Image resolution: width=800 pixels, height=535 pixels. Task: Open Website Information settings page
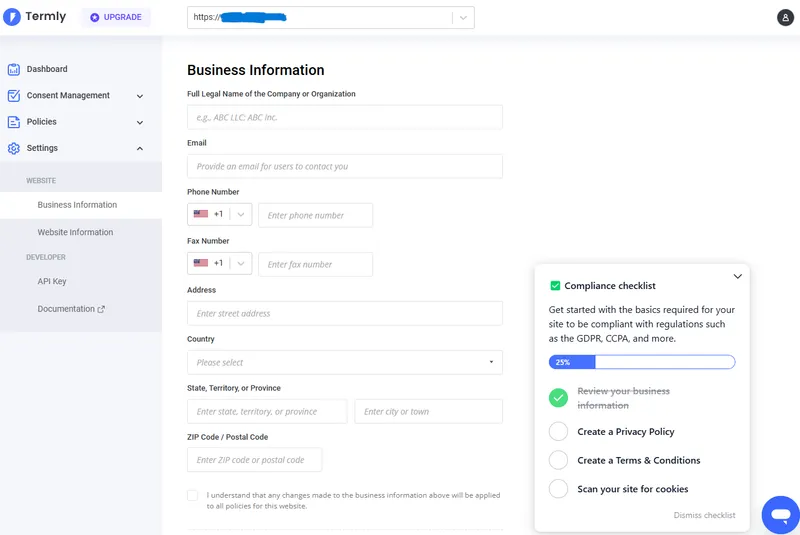click(x=75, y=232)
